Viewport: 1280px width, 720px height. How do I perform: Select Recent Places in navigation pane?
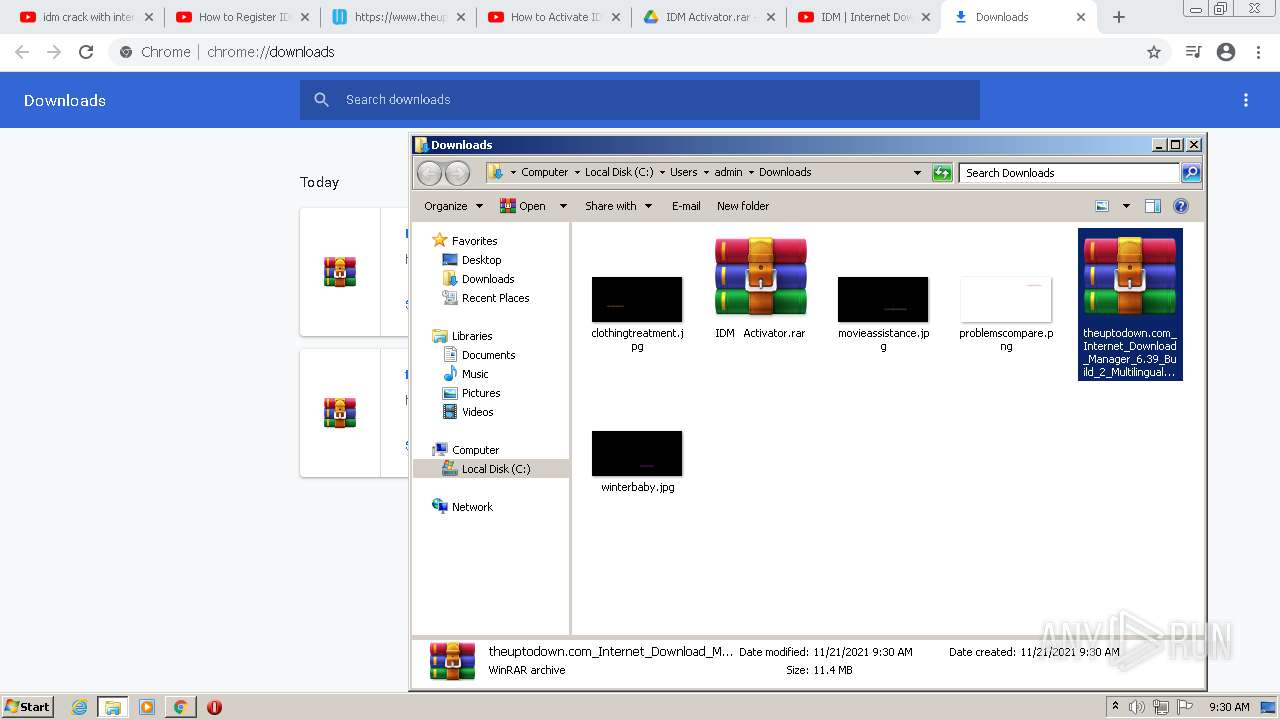pyautogui.click(x=495, y=298)
